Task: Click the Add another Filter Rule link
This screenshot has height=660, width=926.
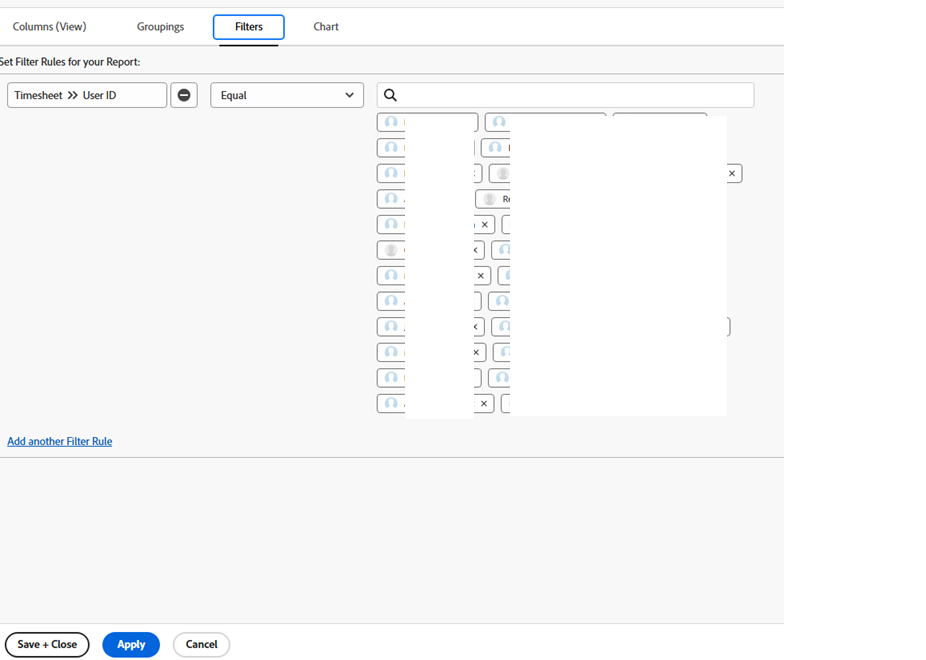Action: (x=59, y=441)
